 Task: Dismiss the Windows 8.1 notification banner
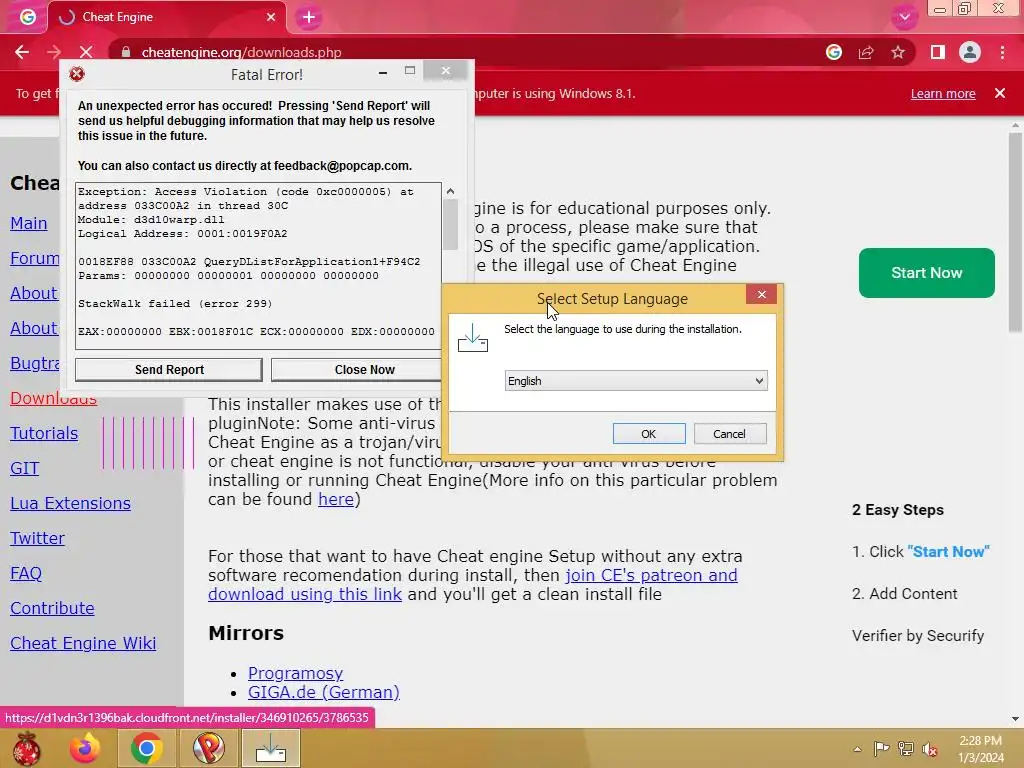tap(1000, 93)
